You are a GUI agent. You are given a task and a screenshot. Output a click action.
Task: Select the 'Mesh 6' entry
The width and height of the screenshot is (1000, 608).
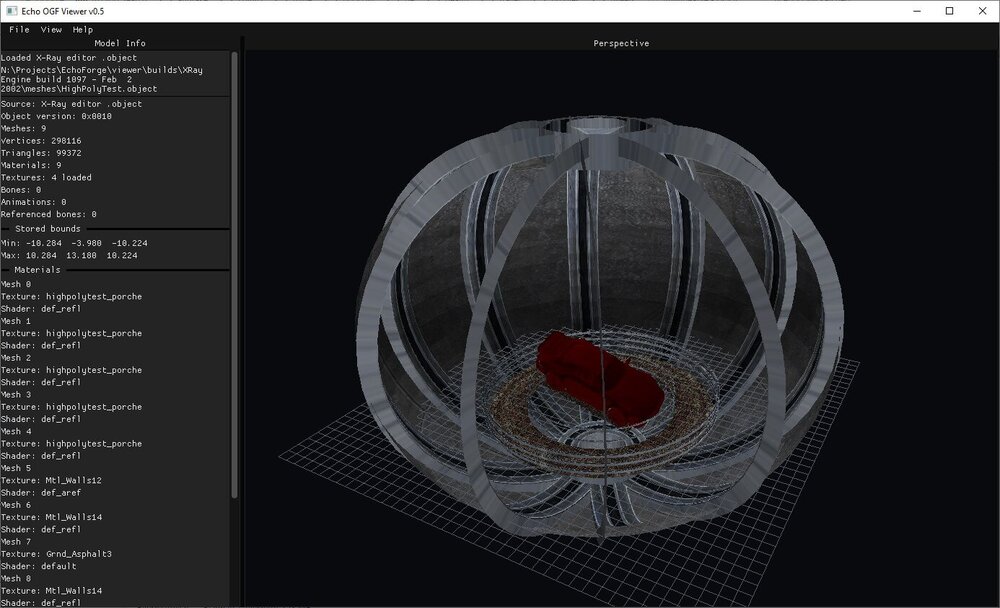[16, 505]
